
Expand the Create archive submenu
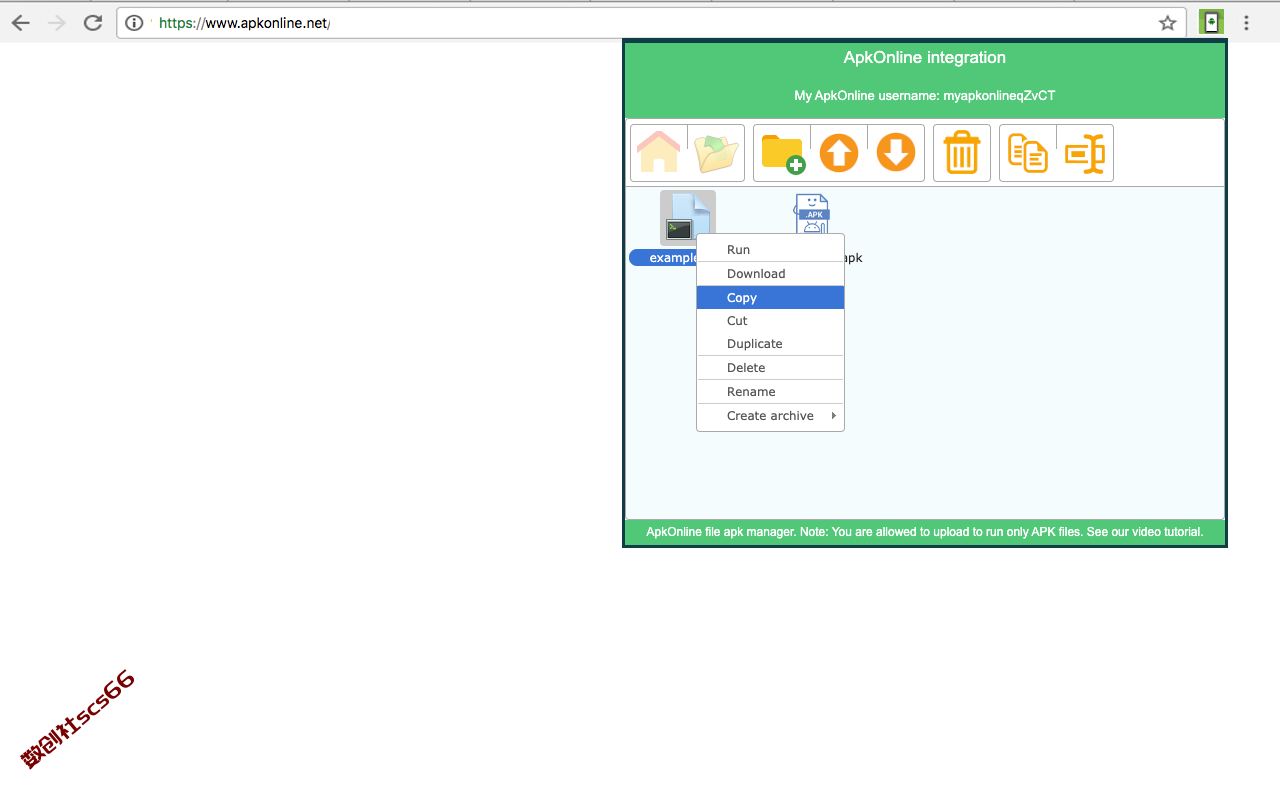[x=770, y=416]
